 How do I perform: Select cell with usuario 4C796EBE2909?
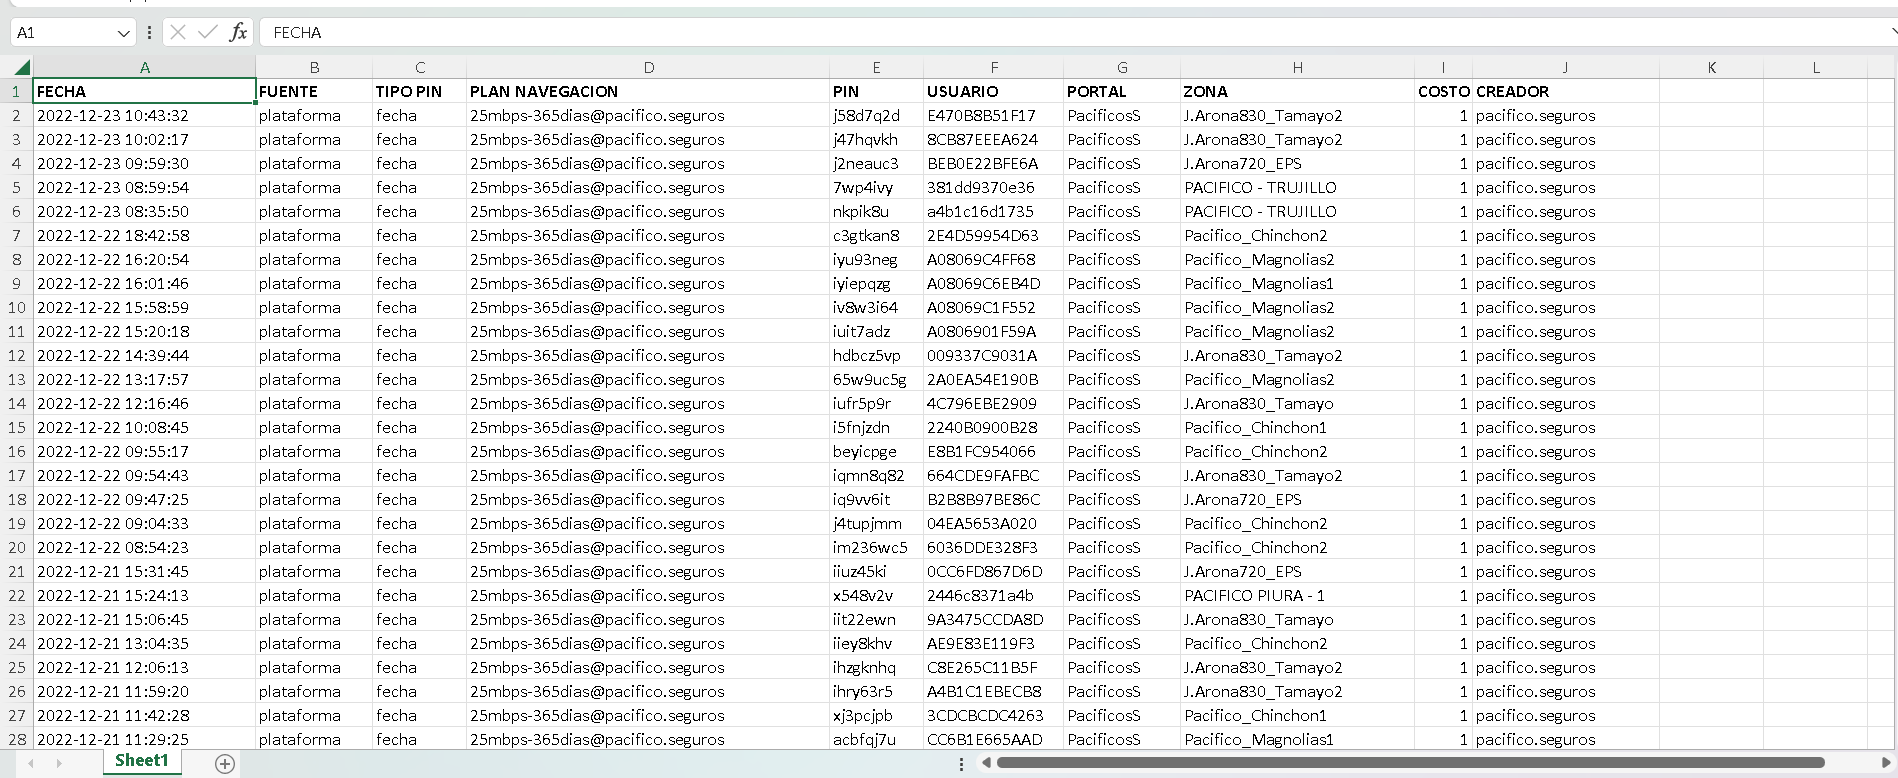tap(993, 403)
